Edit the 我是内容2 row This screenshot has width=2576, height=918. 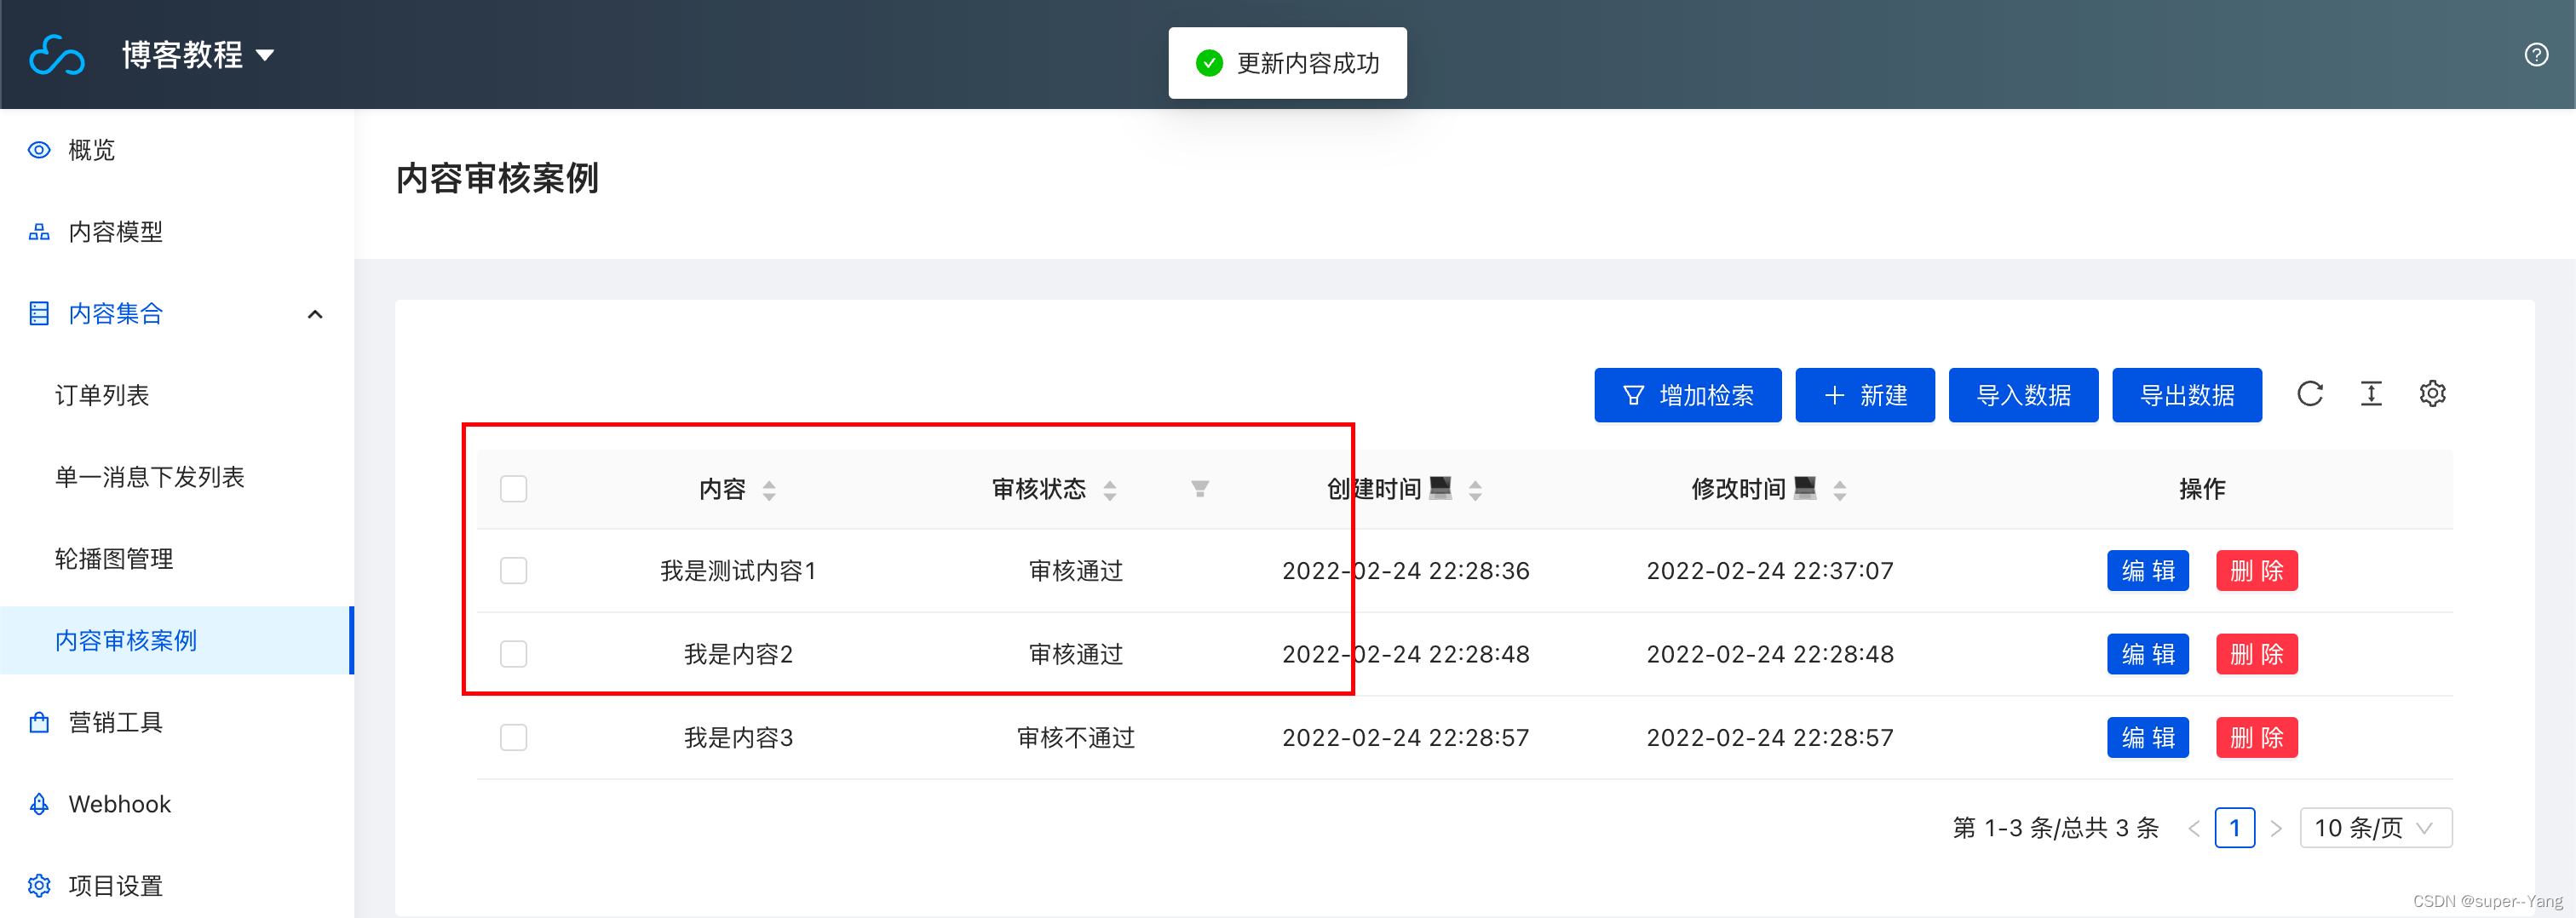pyautogui.click(x=2148, y=654)
